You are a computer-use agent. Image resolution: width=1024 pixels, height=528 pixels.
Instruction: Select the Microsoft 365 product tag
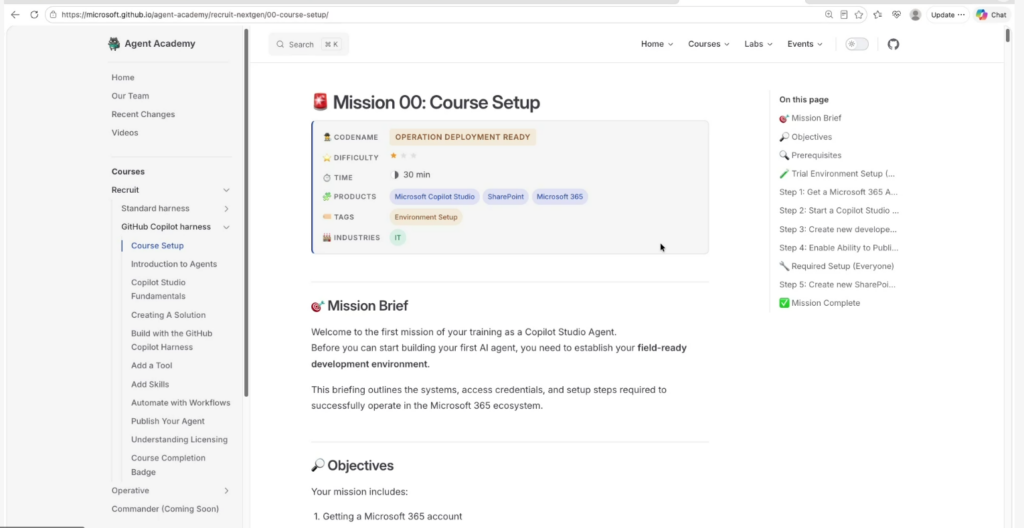[x=560, y=197]
